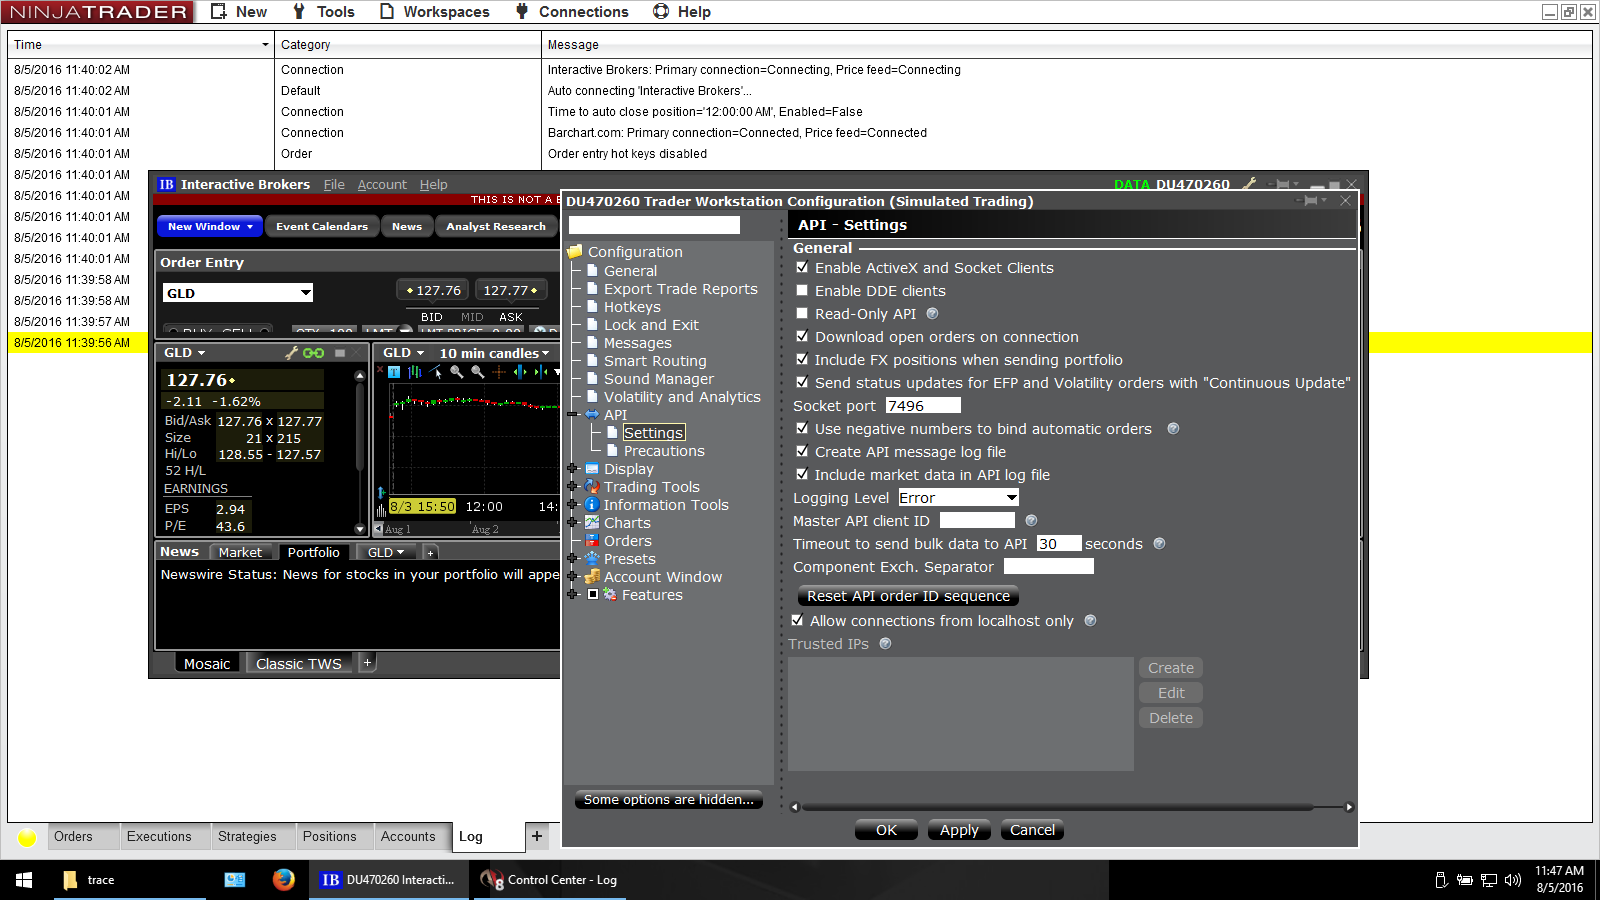Open wrench configure icon in Interactive Brokers title bar

[x=1249, y=184]
